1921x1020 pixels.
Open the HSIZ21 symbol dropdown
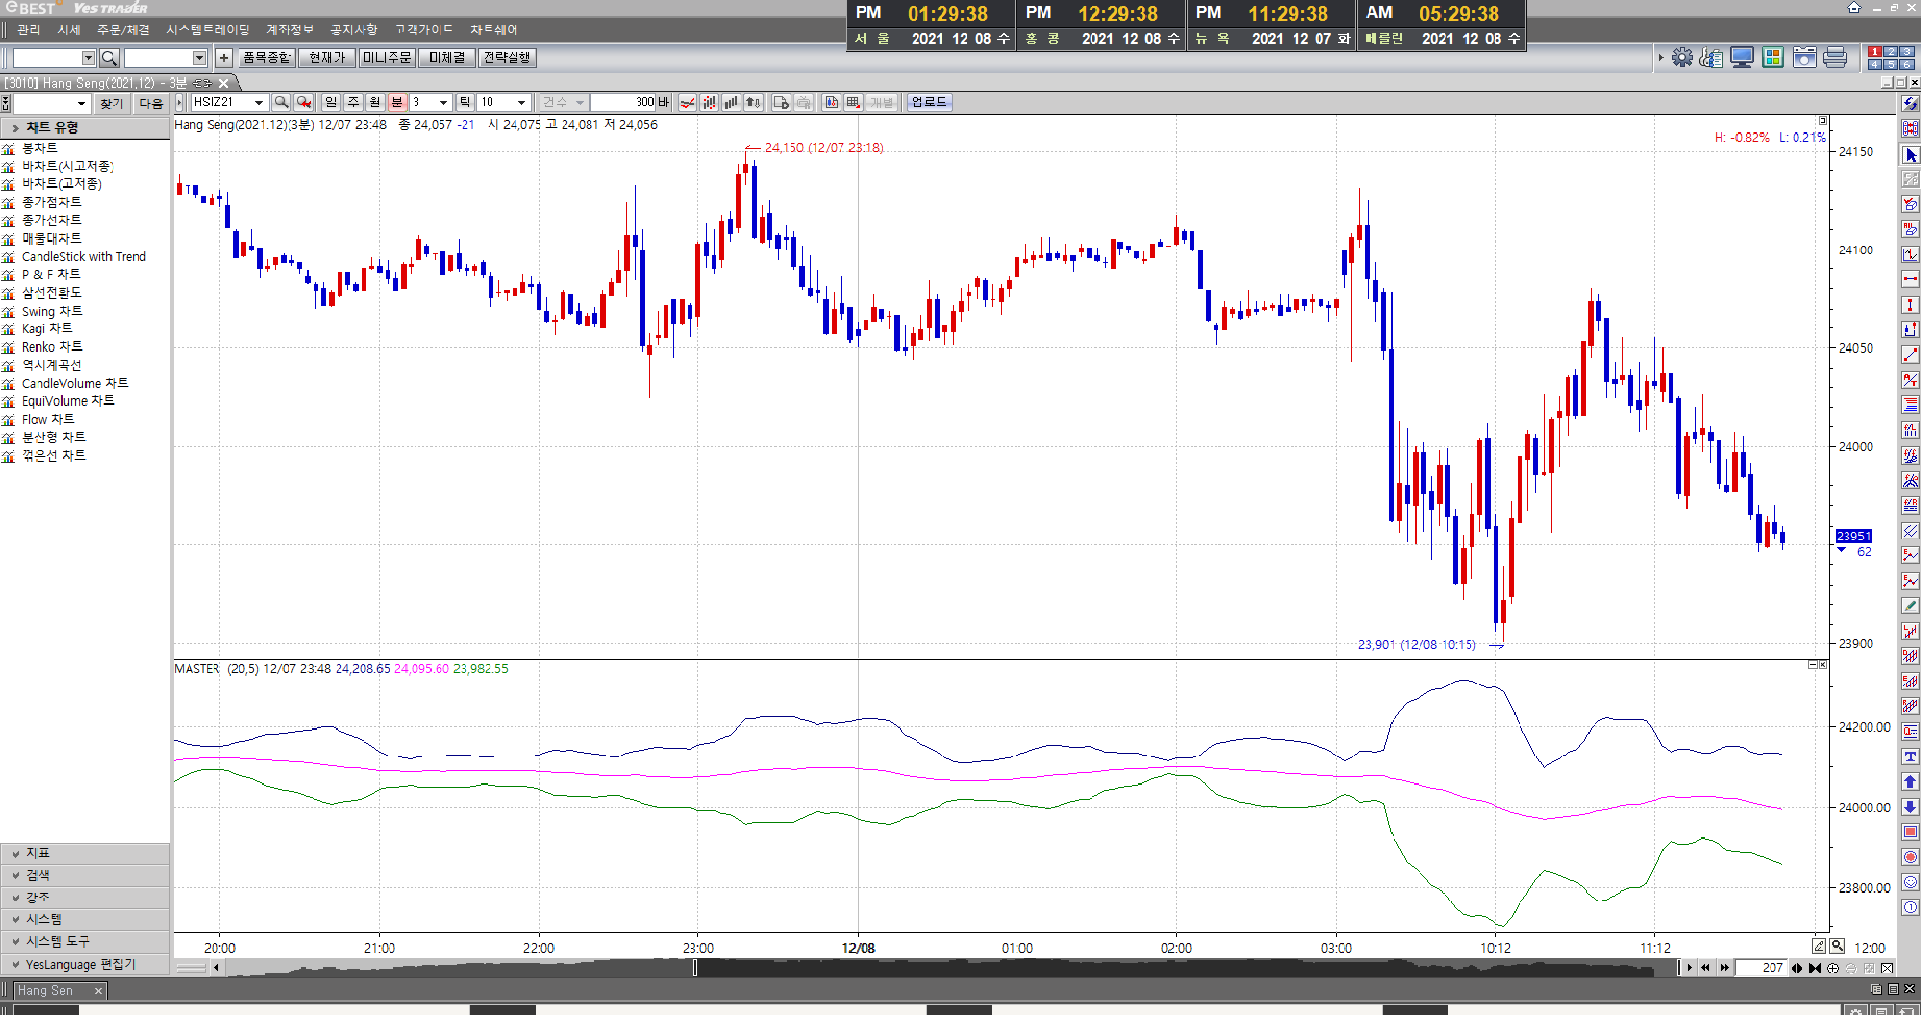pyautogui.click(x=259, y=102)
